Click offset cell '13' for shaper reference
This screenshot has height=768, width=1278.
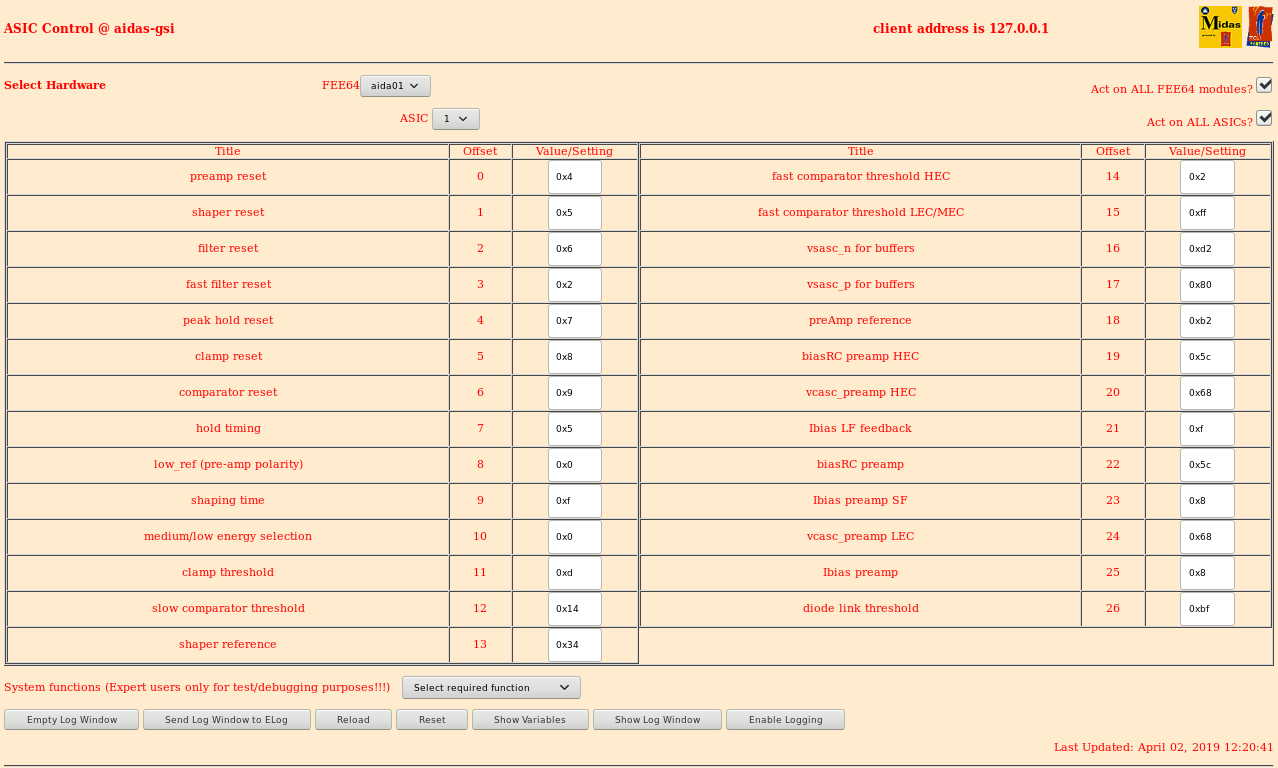[480, 645]
